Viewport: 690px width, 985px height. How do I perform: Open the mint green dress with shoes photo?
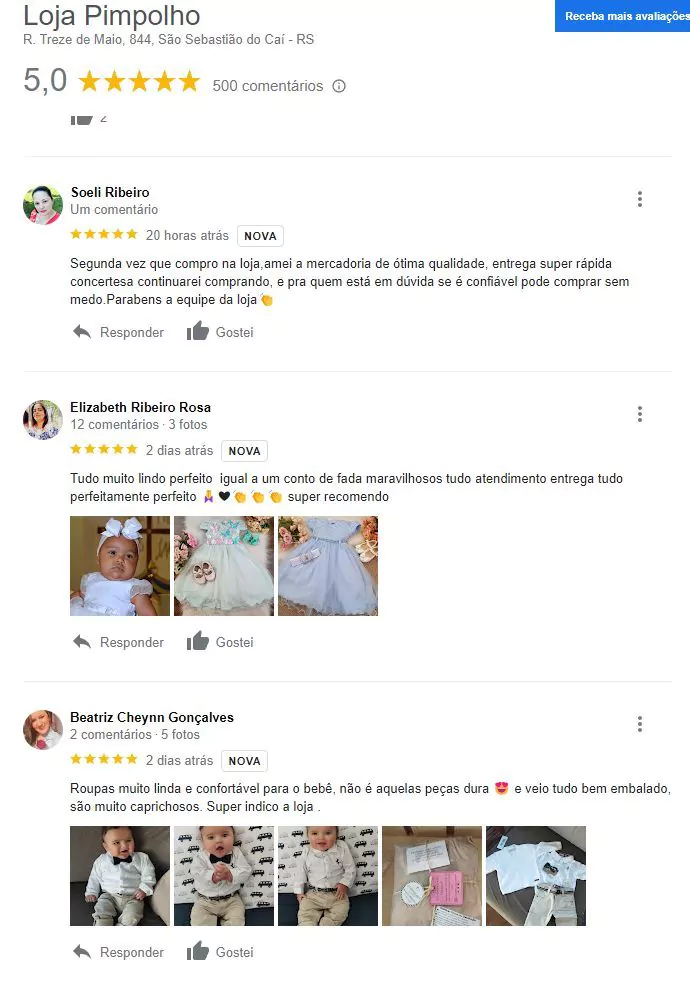click(x=224, y=566)
